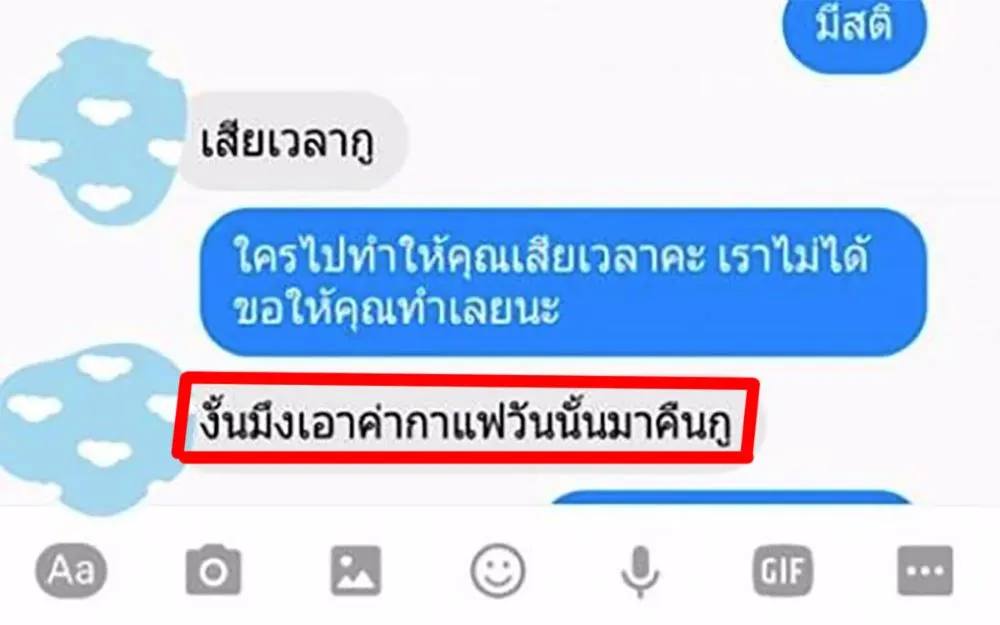This screenshot has height=625, width=1000.
Task: Open the emoji smiley picker
Action: click(498, 570)
